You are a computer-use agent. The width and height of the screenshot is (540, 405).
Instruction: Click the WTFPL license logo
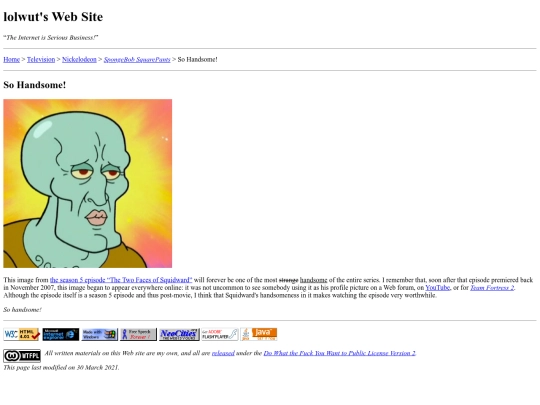(22, 356)
